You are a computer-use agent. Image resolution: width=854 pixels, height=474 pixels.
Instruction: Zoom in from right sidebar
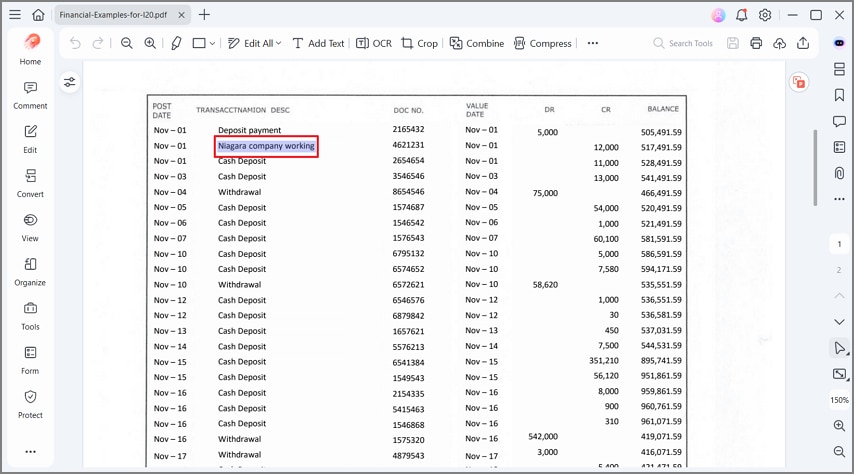(x=839, y=426)
